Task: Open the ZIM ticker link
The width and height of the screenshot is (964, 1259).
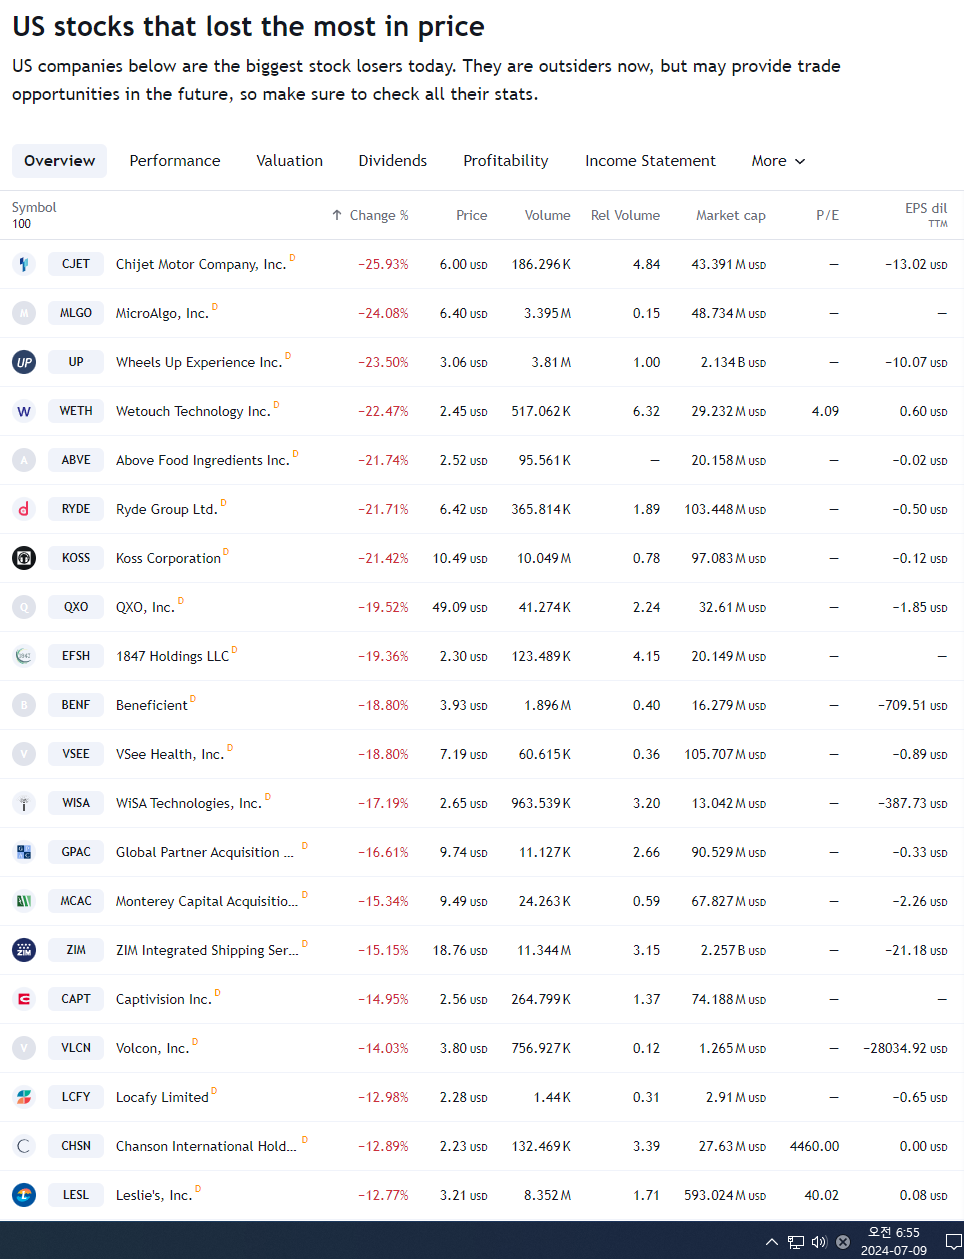Action: click(x=76, y=950)
